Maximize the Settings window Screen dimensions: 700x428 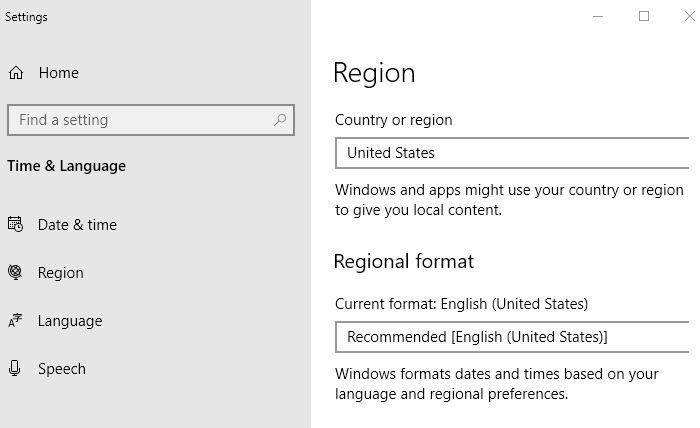(x=644, y=16)
